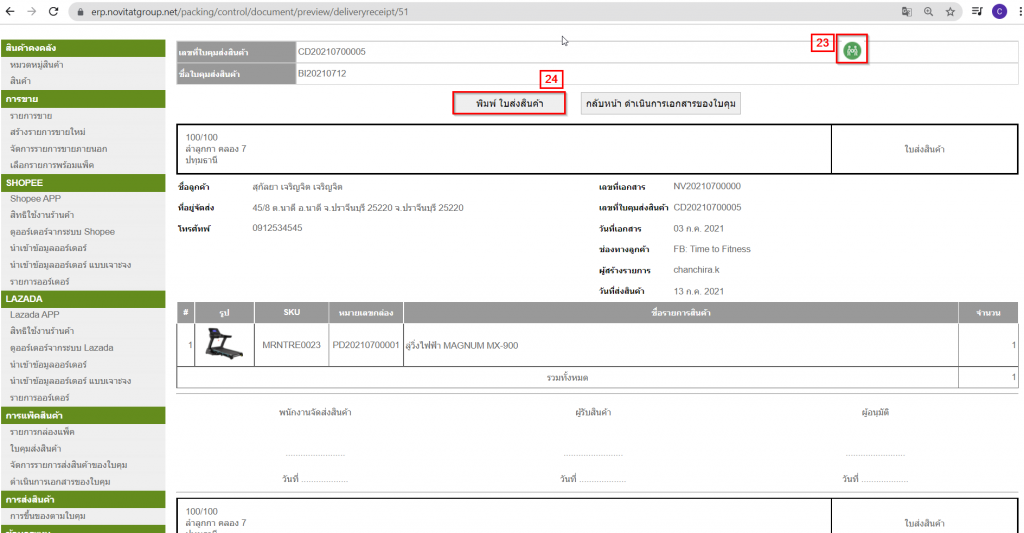Click the 'พิมพ์ ใบส่งสินค้า' print button
The width and height of the screenshot is (1024, 533).
click(x=510, y=104)
